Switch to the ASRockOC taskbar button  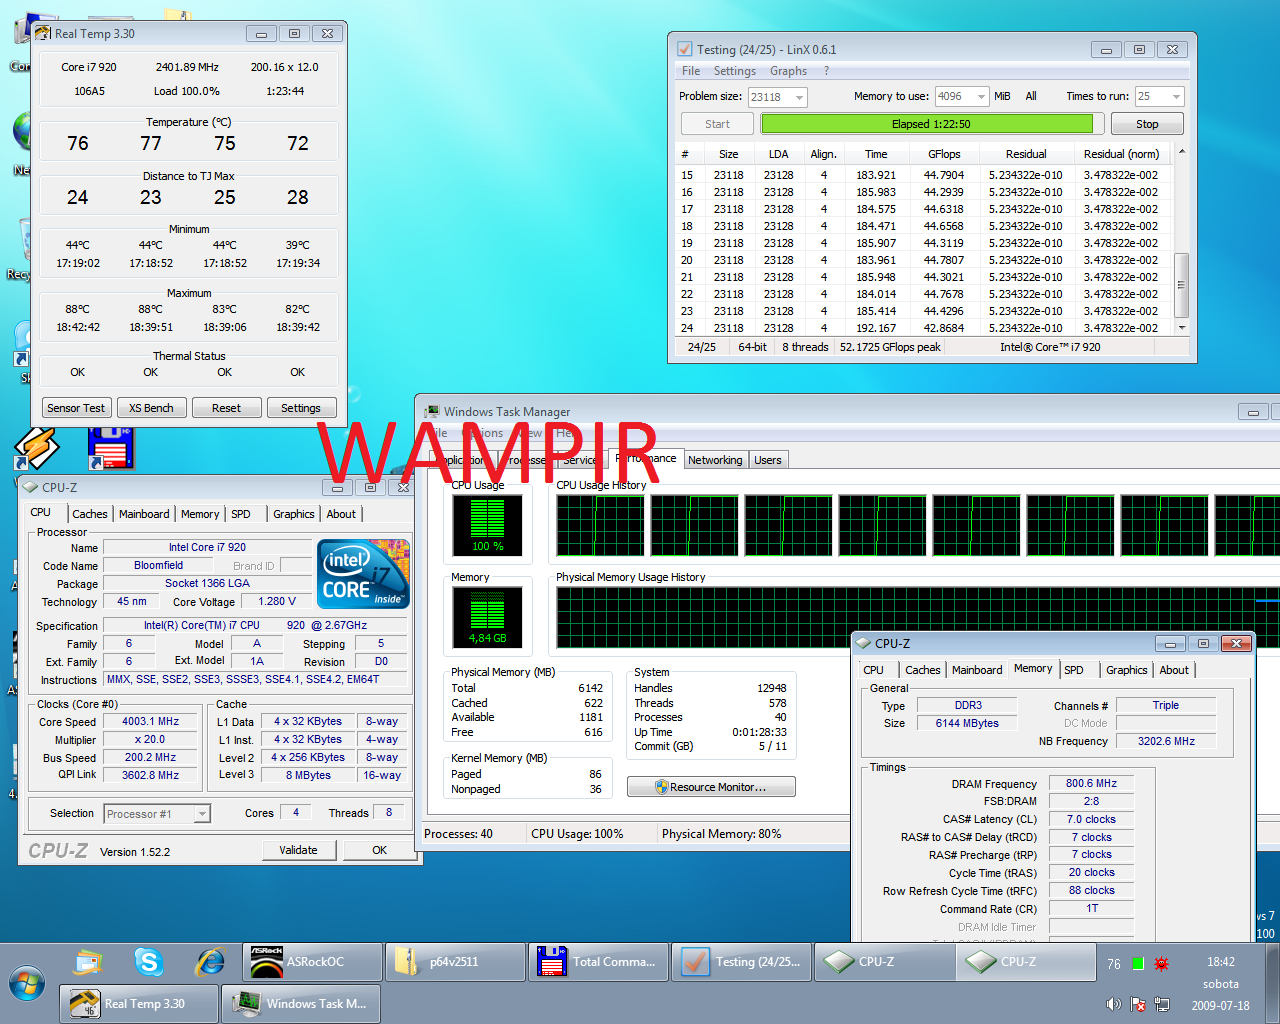(312, 962)
